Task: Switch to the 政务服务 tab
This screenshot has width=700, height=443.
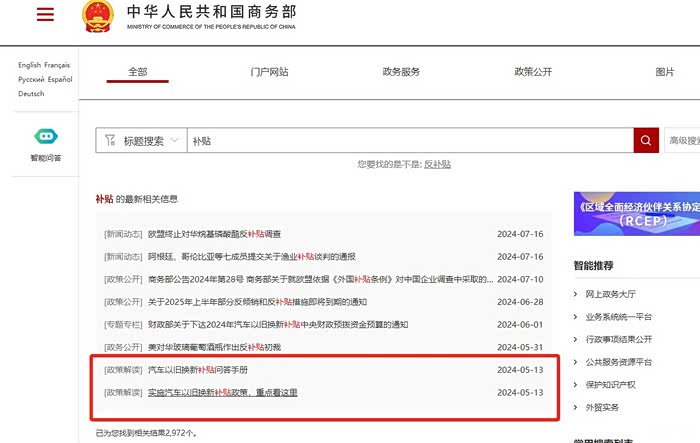Action: (401, 72)
